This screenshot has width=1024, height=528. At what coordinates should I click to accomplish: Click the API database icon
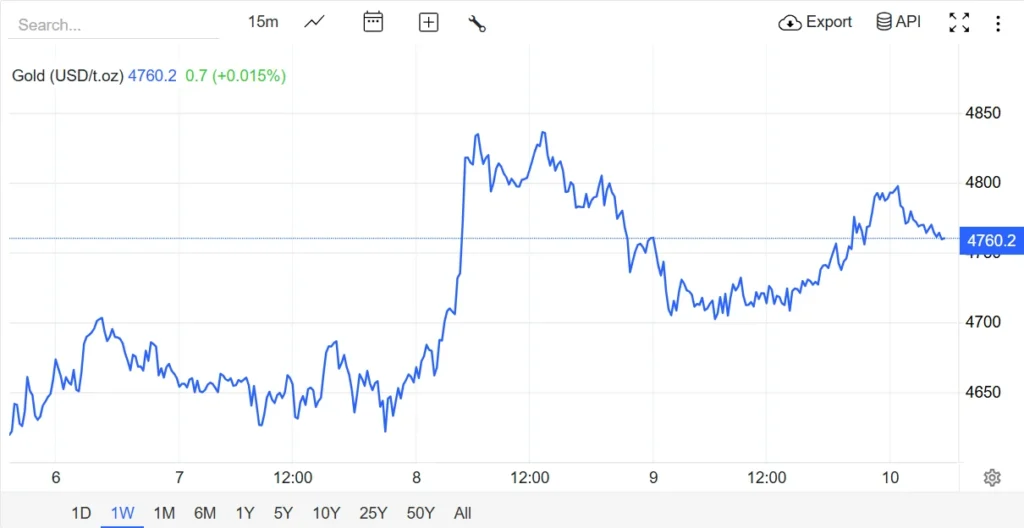(884, 22)
